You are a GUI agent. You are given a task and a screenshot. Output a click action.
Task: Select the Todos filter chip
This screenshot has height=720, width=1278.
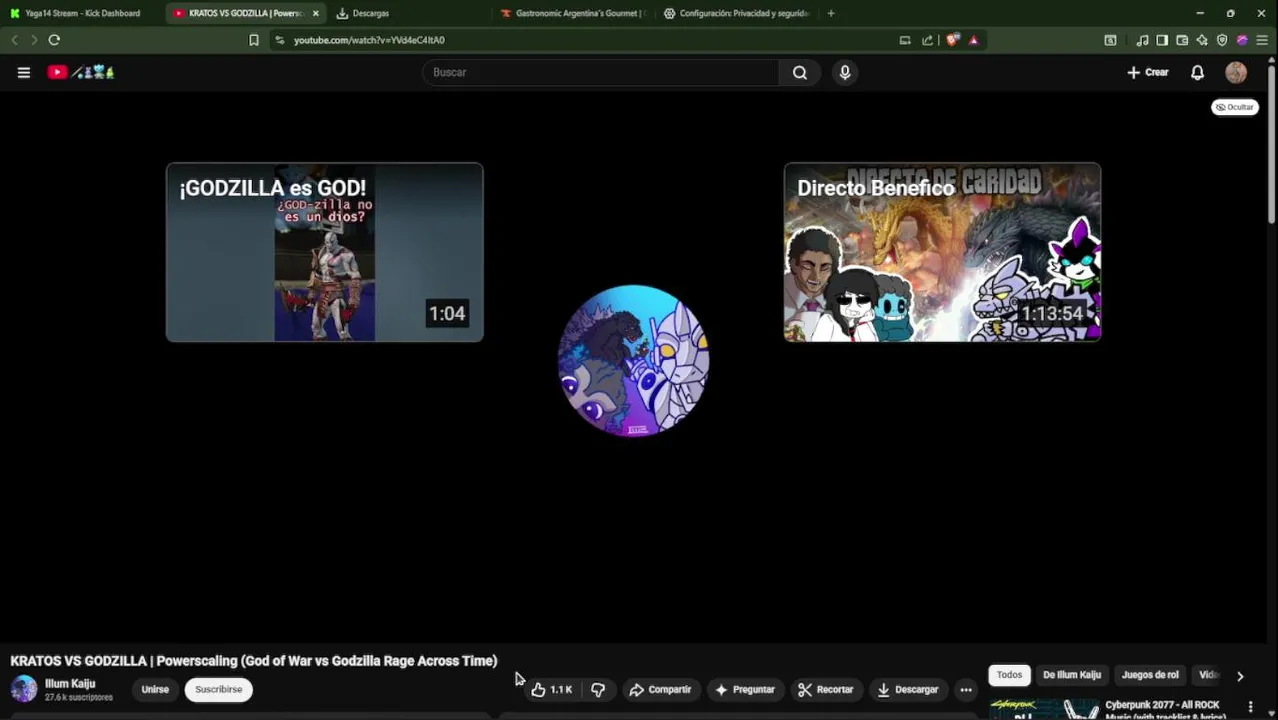coord(1009,675)
